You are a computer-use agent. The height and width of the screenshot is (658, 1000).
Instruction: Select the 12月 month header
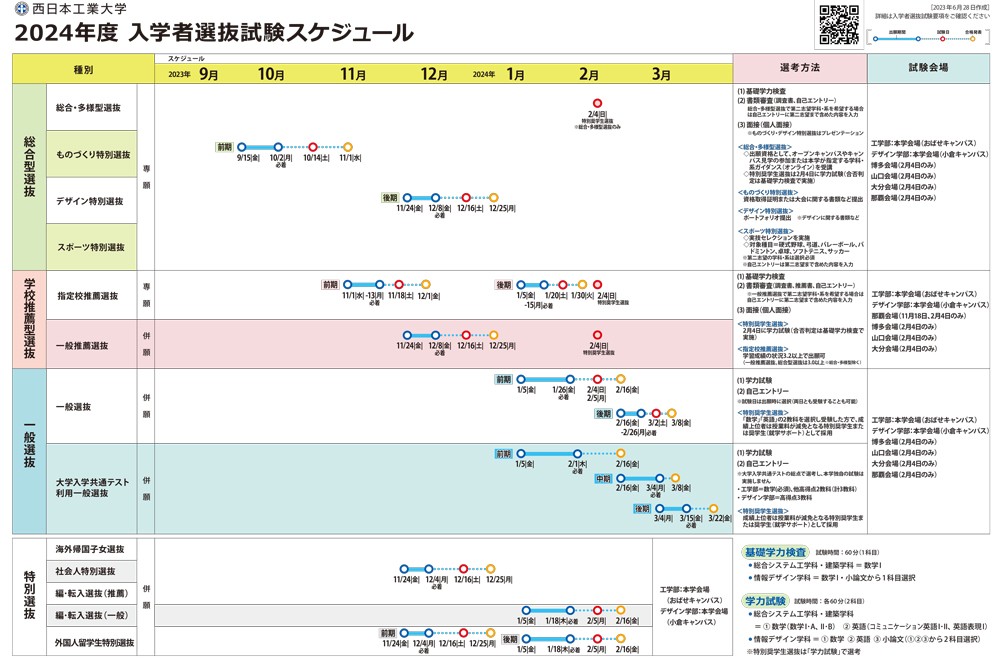[x=434, y=74]
